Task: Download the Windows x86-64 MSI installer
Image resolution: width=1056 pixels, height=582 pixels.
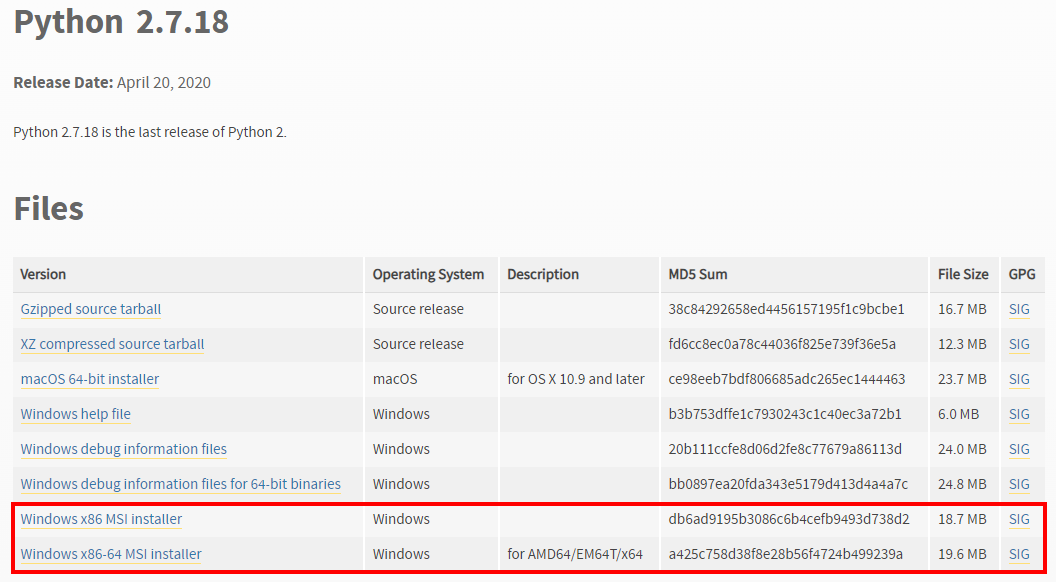Action: [111, 554]
